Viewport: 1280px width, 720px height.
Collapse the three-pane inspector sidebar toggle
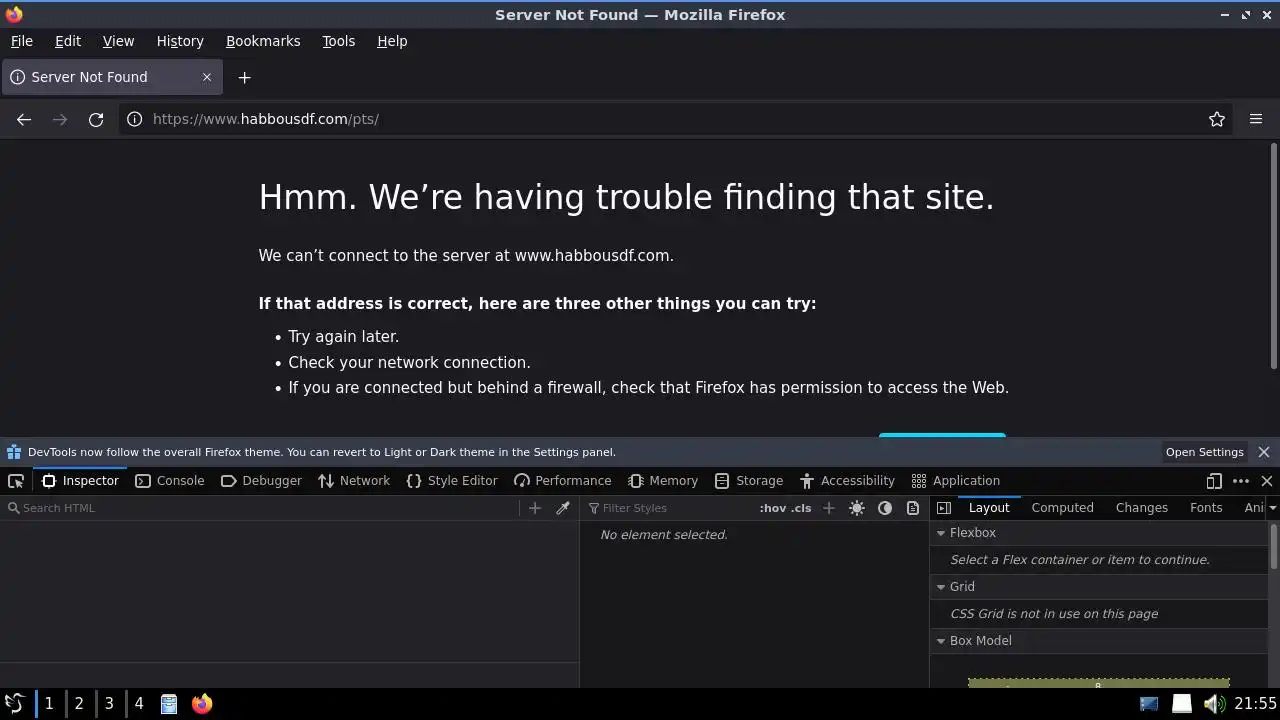[x=944, y=508]
